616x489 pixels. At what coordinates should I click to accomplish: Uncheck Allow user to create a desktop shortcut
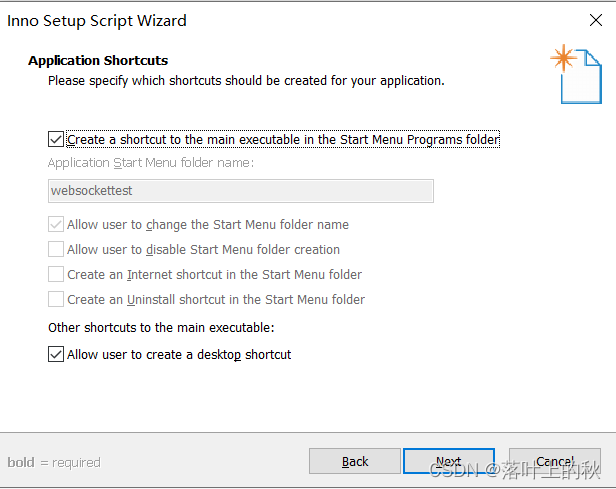point(56,354)
